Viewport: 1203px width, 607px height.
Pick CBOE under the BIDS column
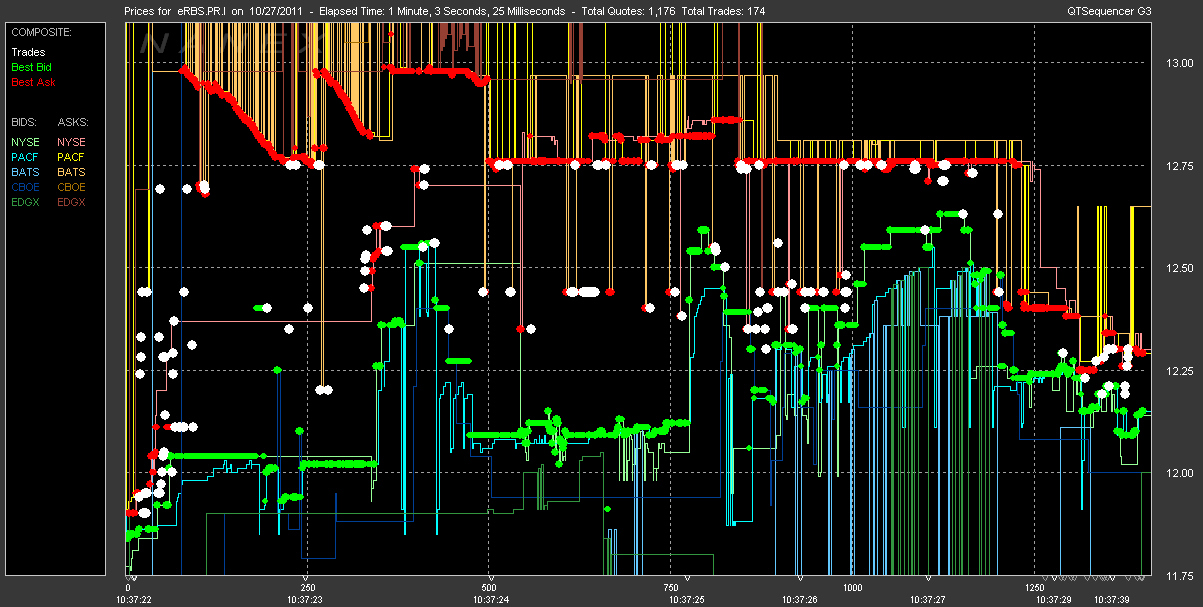[x=26, y=186]
